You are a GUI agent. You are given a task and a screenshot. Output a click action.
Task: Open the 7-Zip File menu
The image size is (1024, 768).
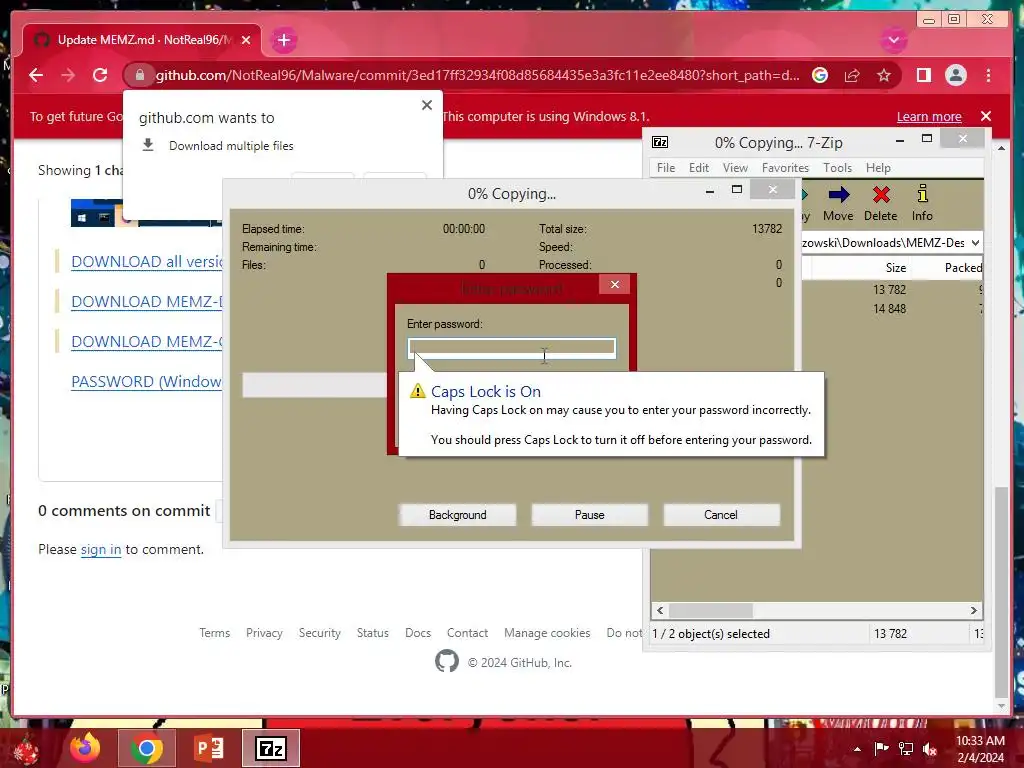665,168
